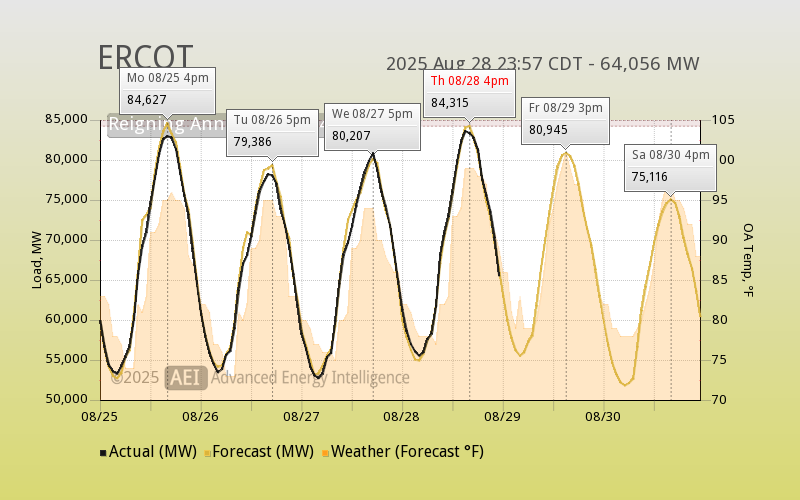The height and width of the screenshot is (500, 800).
Task: Select the Tu 08/26 5pm peak tooltip
Action: (x=272, y=133)
